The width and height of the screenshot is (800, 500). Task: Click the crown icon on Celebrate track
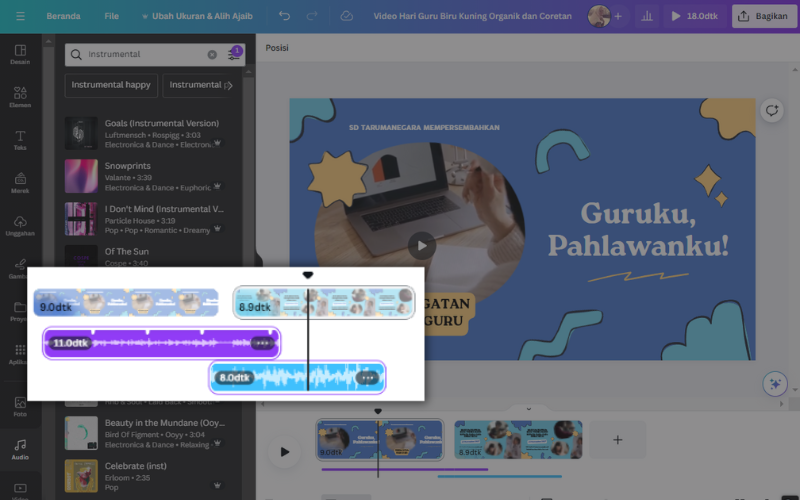(x=217, y=485)
